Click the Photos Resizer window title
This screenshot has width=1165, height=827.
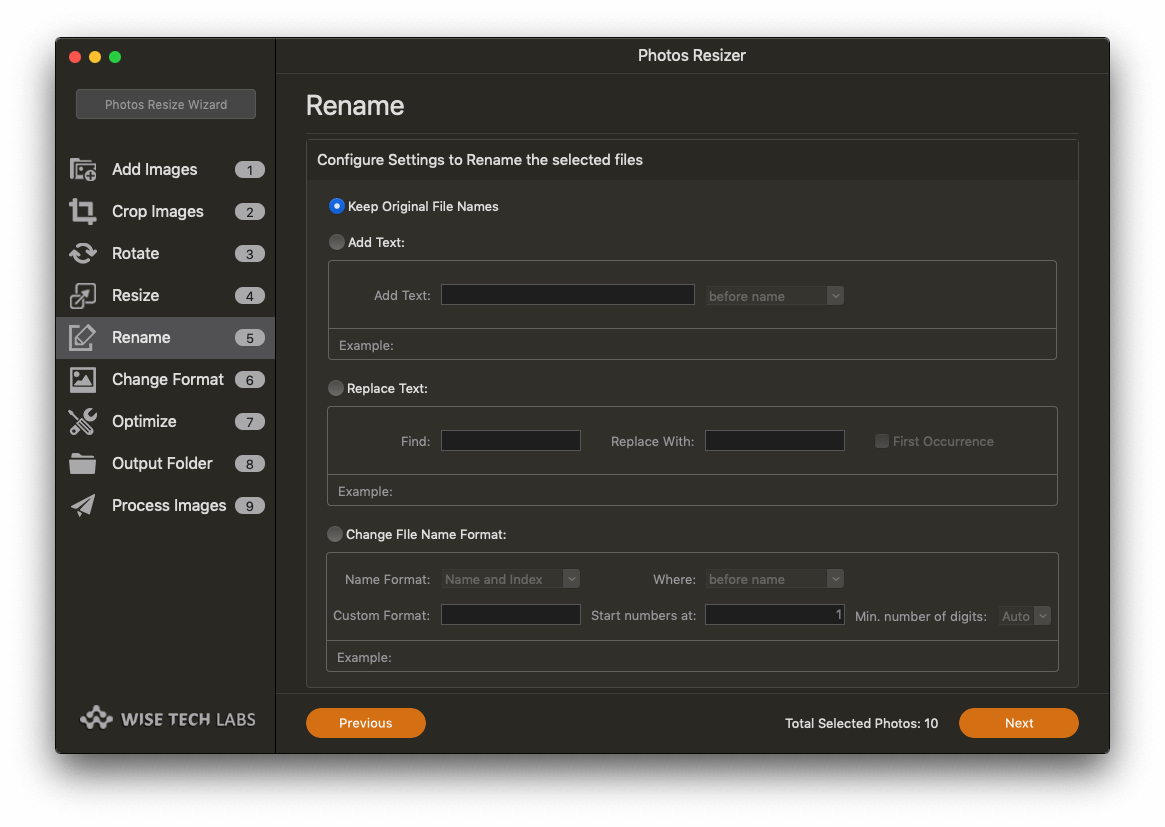(x=692, y=55)
